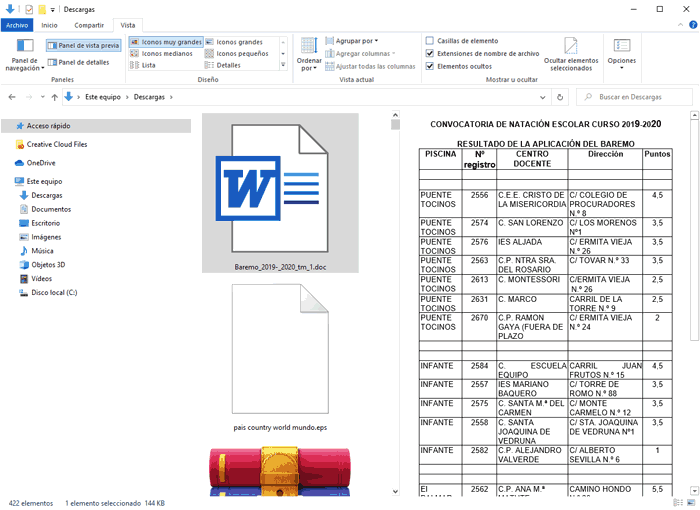
Task: Expand the address bar history dropdown
Action: (x=542, y=97)
